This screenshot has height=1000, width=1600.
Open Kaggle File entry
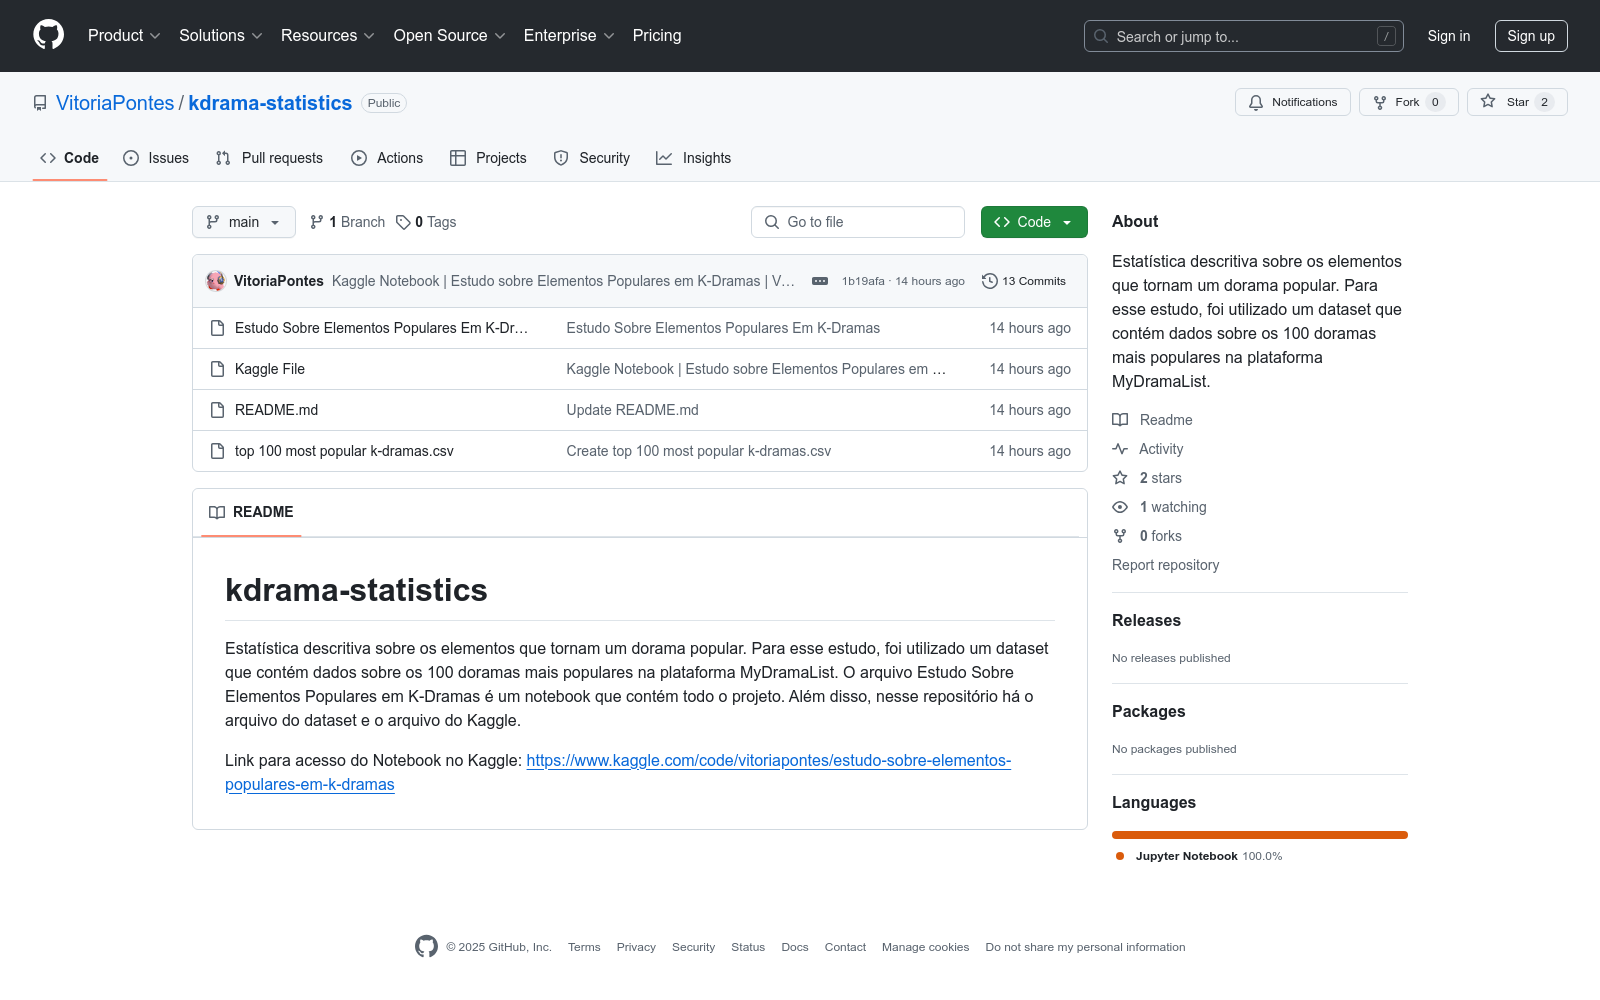point(270,369)
